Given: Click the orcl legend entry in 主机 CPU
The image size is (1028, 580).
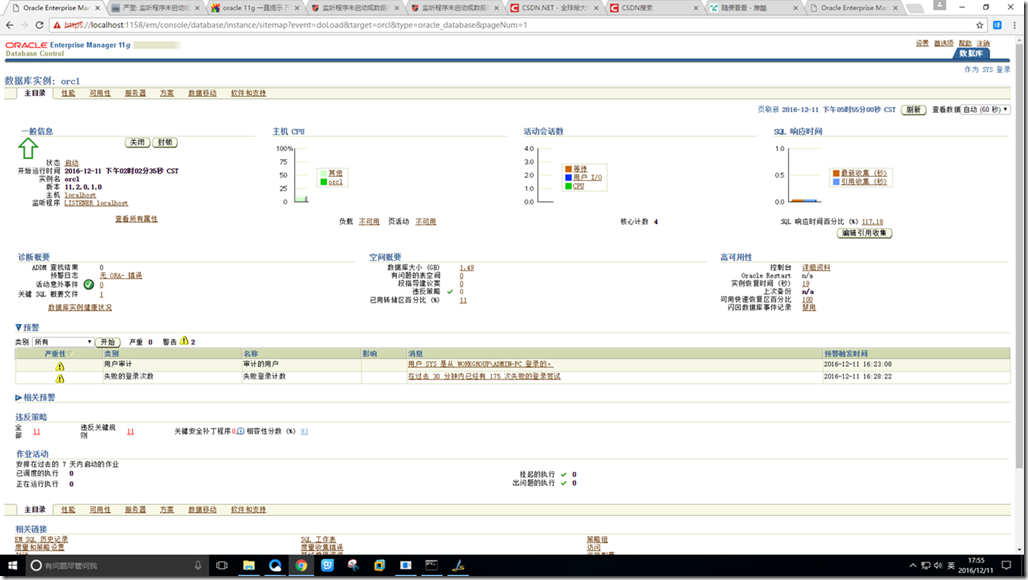Looking at the screenshot, I should (x=336, y=182).
